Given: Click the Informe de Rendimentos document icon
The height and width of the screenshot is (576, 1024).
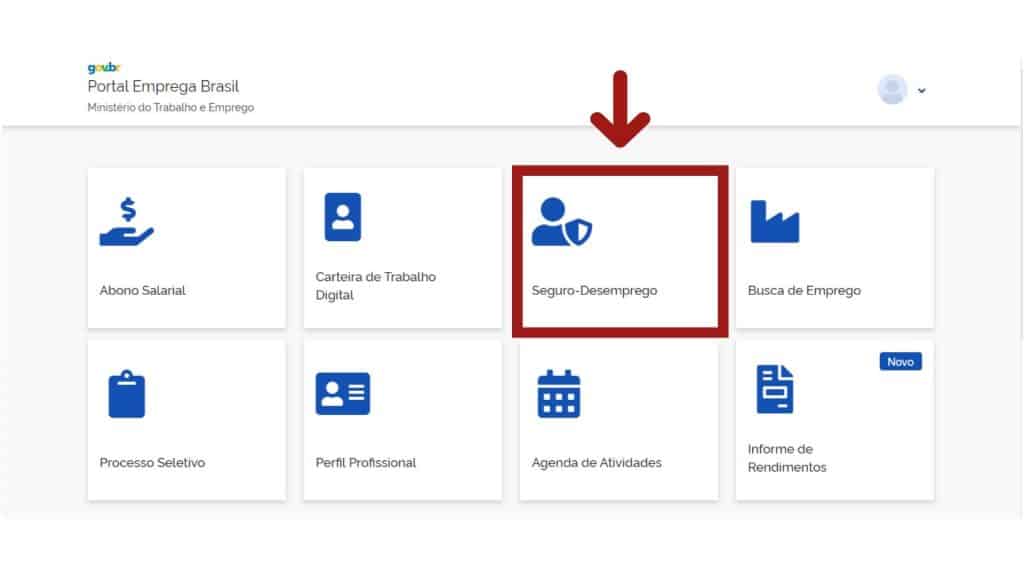Looking at the screenshot, I should 775,389.
